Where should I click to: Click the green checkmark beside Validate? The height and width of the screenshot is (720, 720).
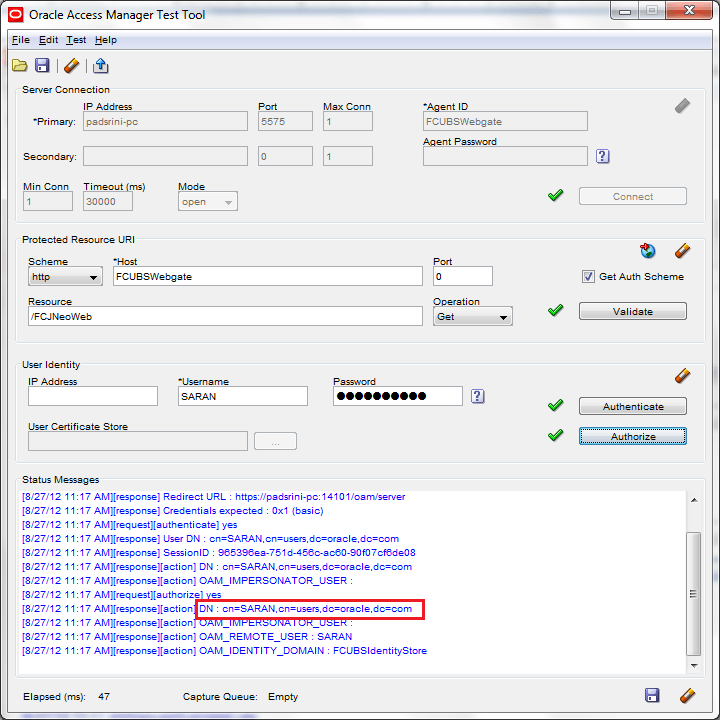click(x=555, y=310)
